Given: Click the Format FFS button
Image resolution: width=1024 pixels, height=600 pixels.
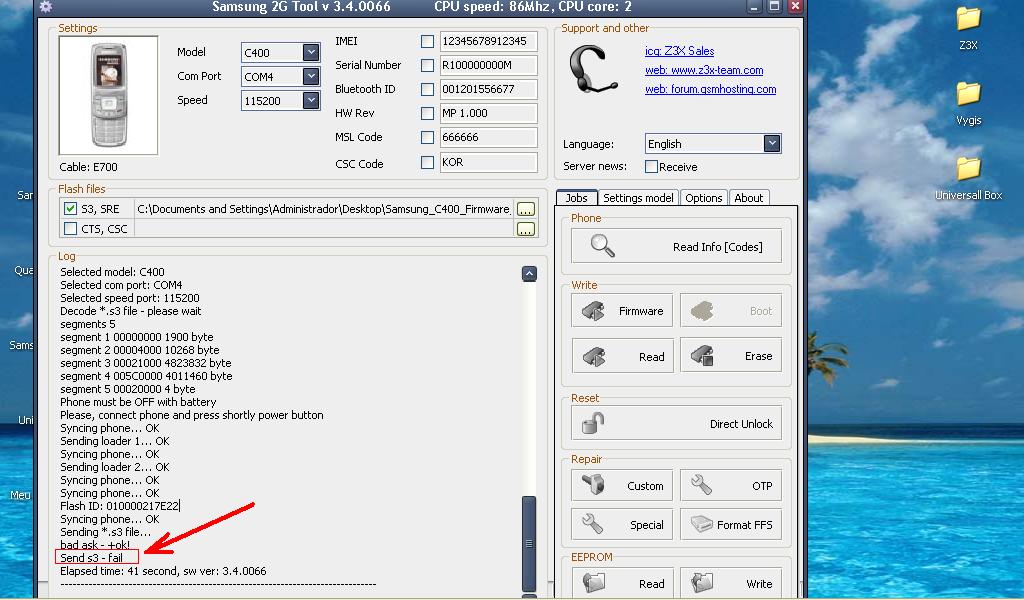Looking at the screenshot, I should pos(731,524).
